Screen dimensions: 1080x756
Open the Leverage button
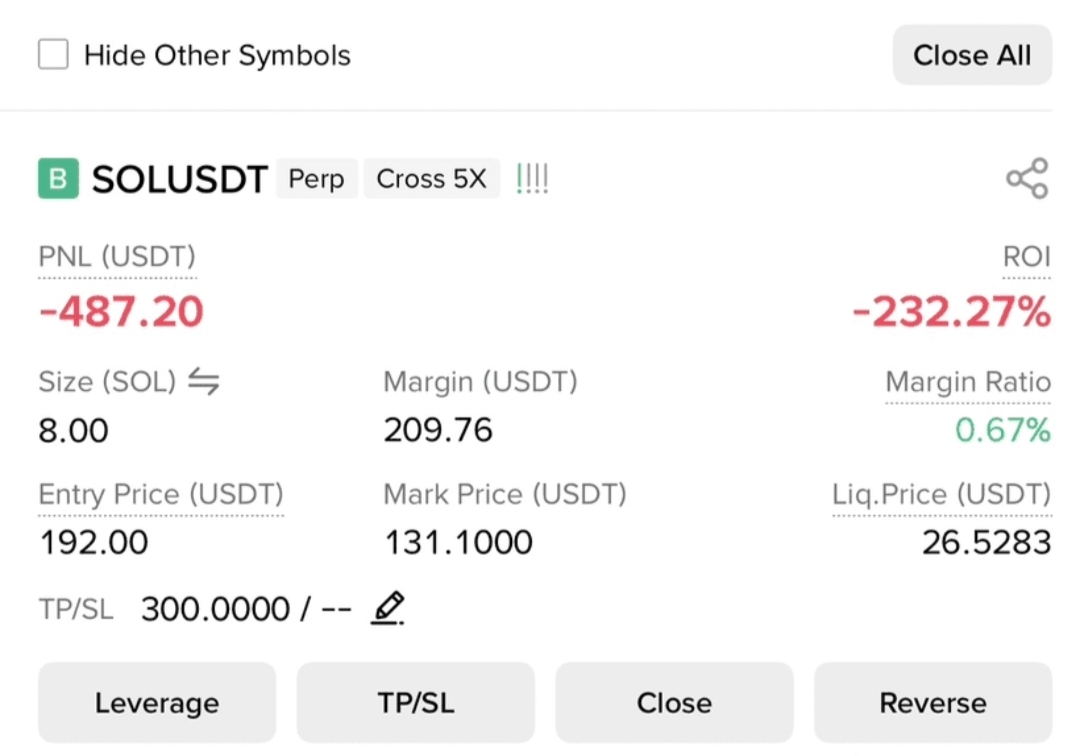pos(157,703)
